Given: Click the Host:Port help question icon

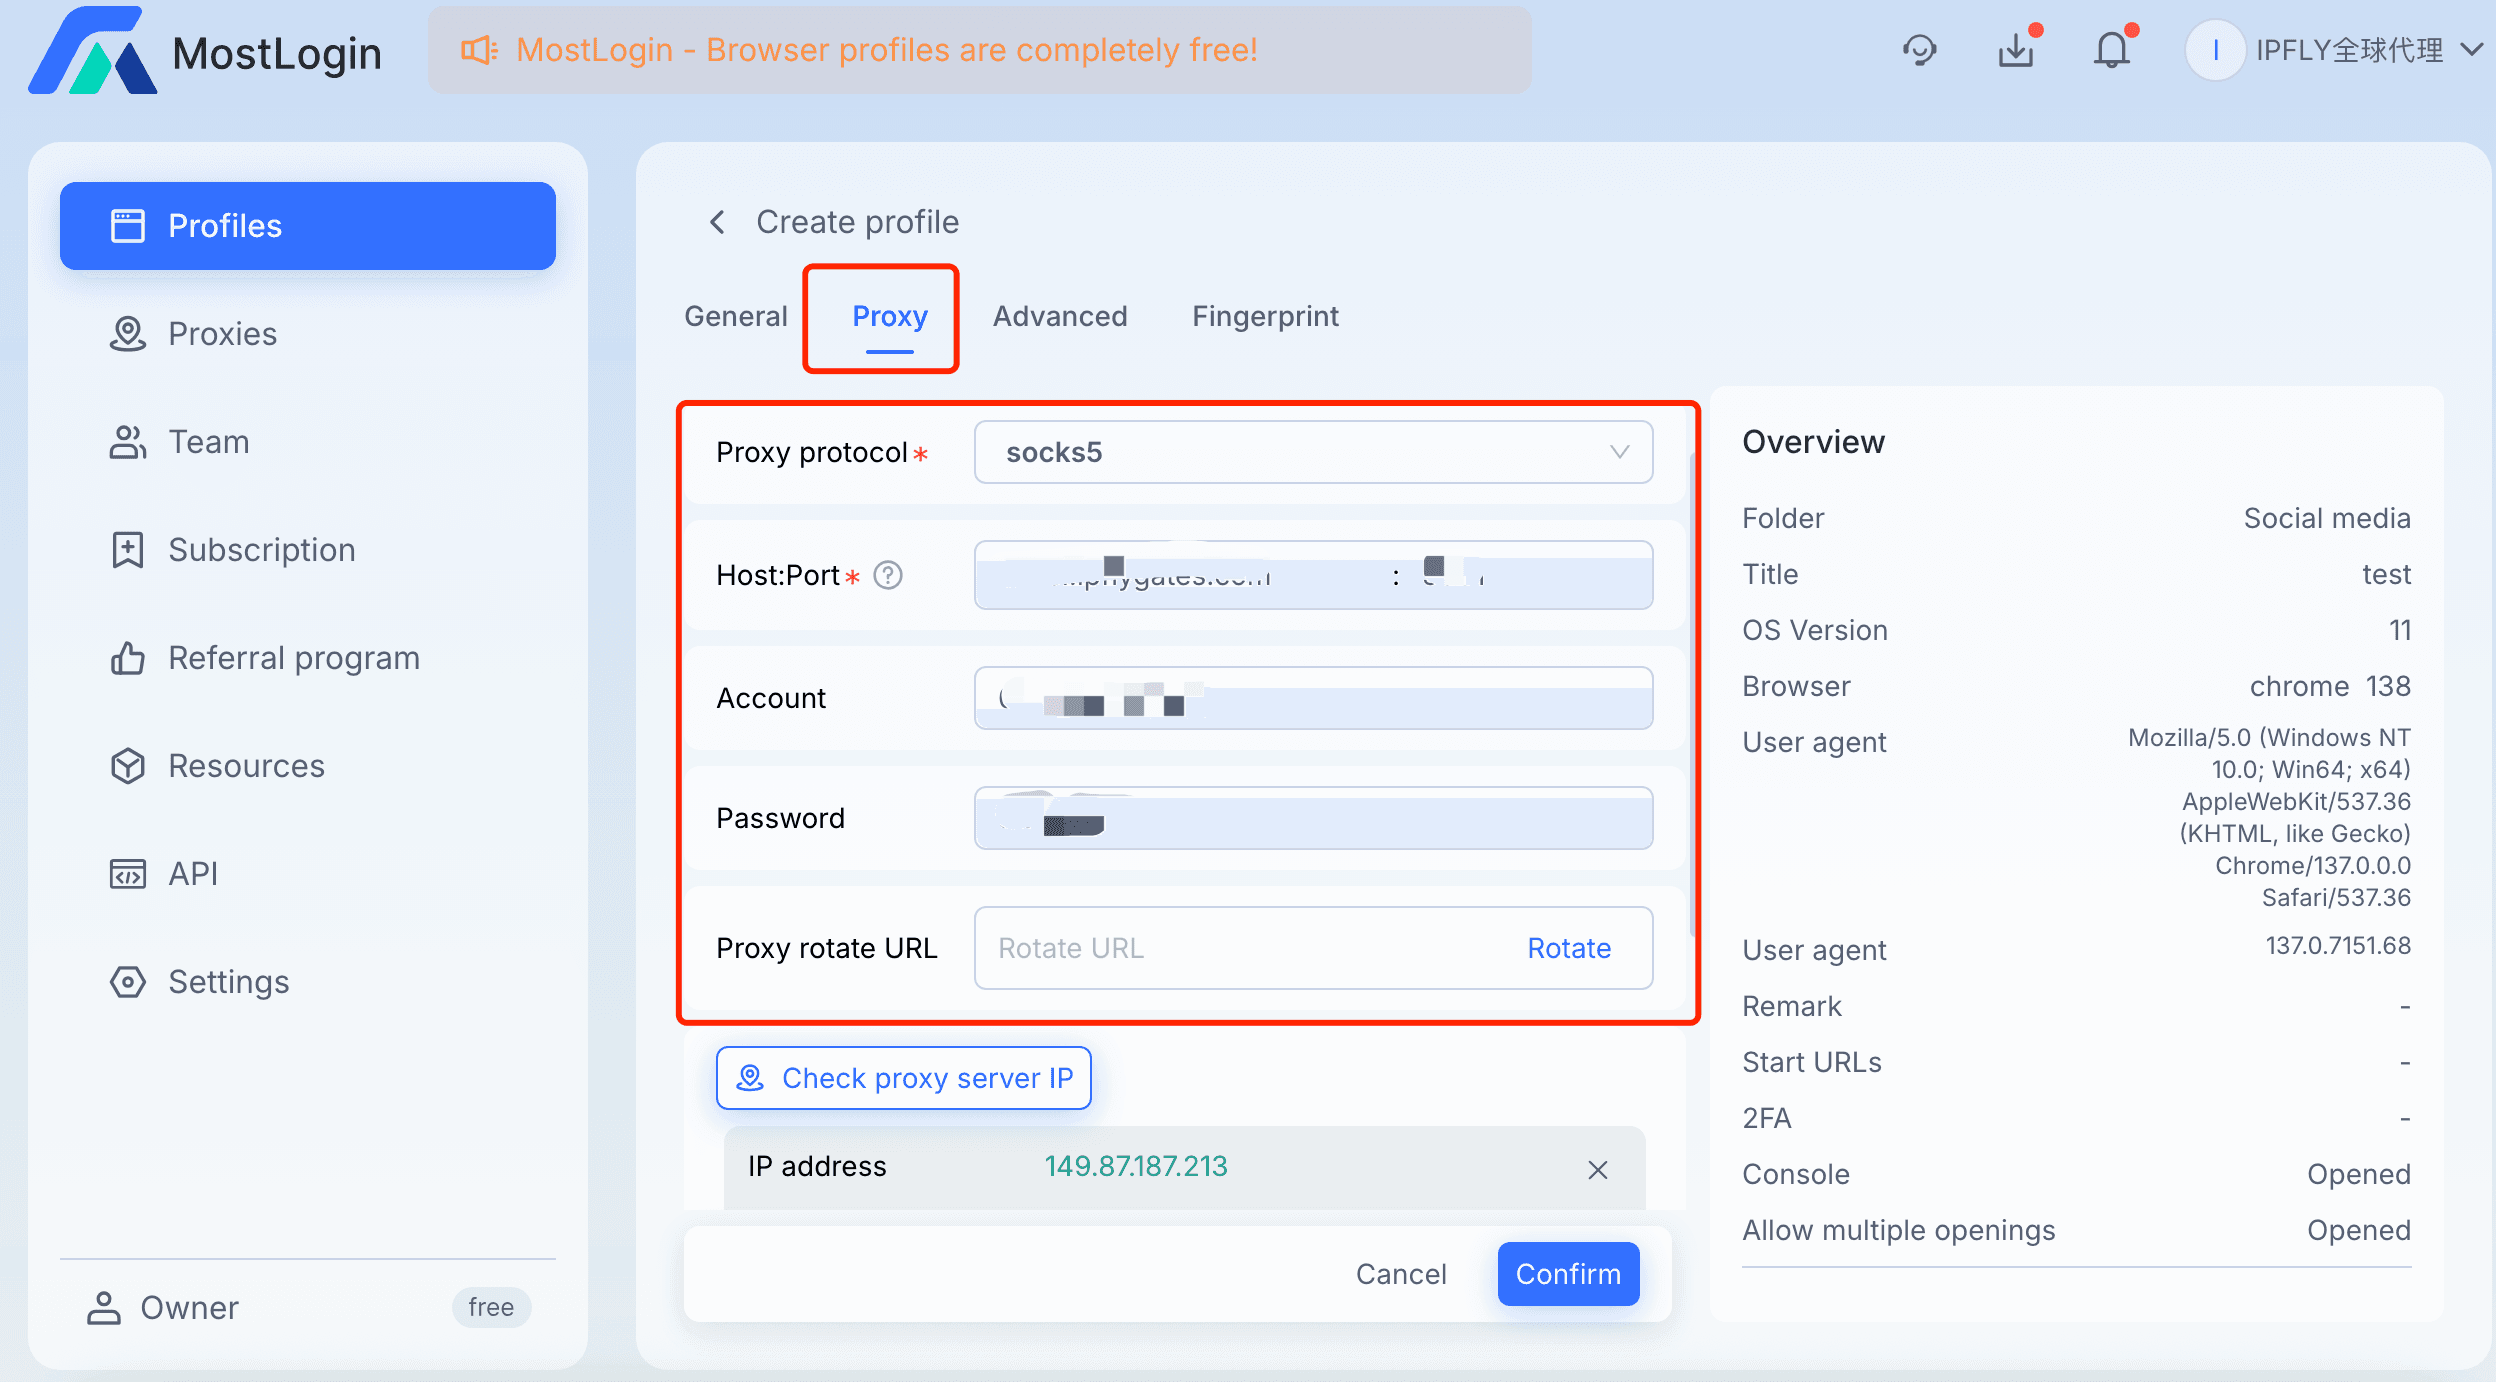Looking at the screenshot, I should tap(888, 575).
